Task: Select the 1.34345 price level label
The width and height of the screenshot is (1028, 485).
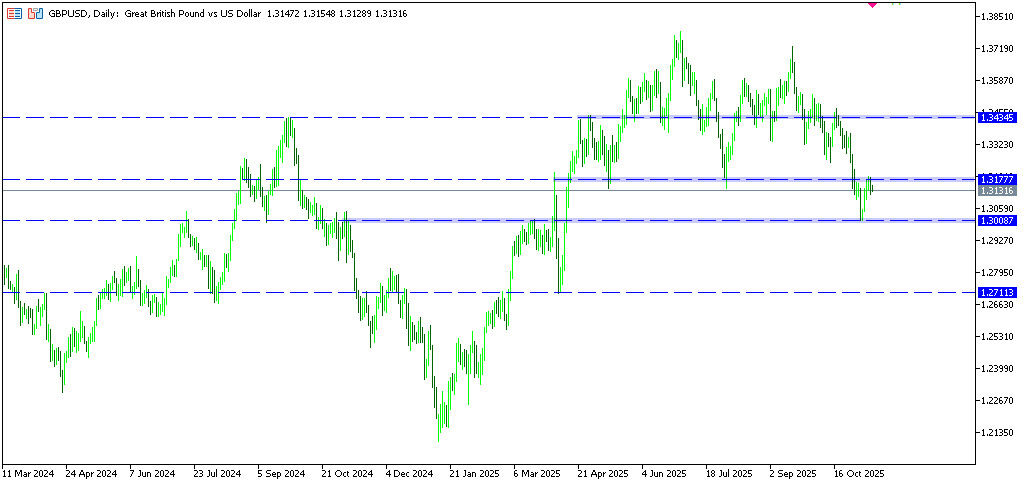Action: tap(998, 118)
